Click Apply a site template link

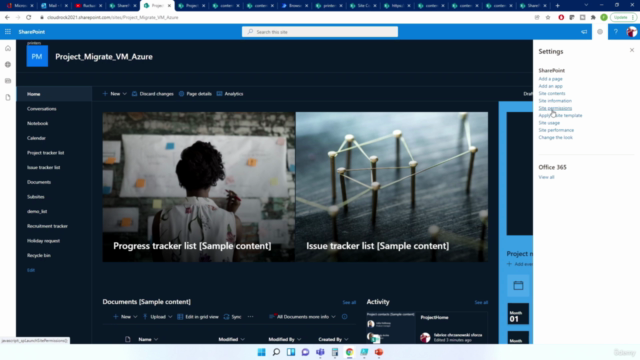[x=560, y=116]
